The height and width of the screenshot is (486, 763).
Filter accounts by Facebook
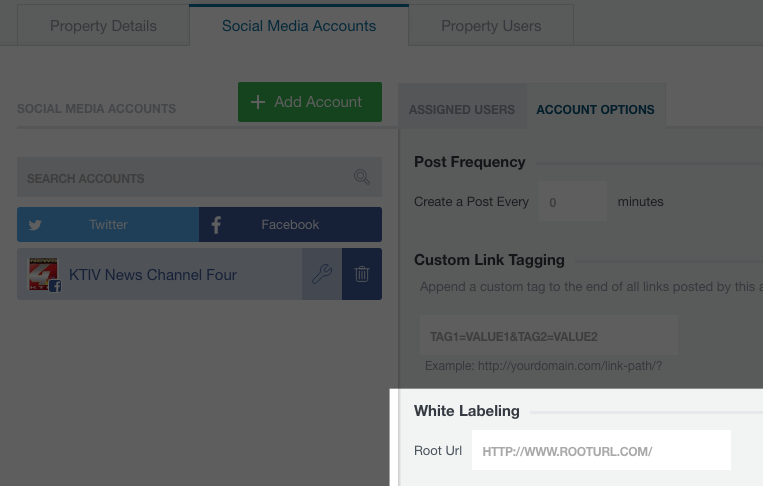coord(291,225)
